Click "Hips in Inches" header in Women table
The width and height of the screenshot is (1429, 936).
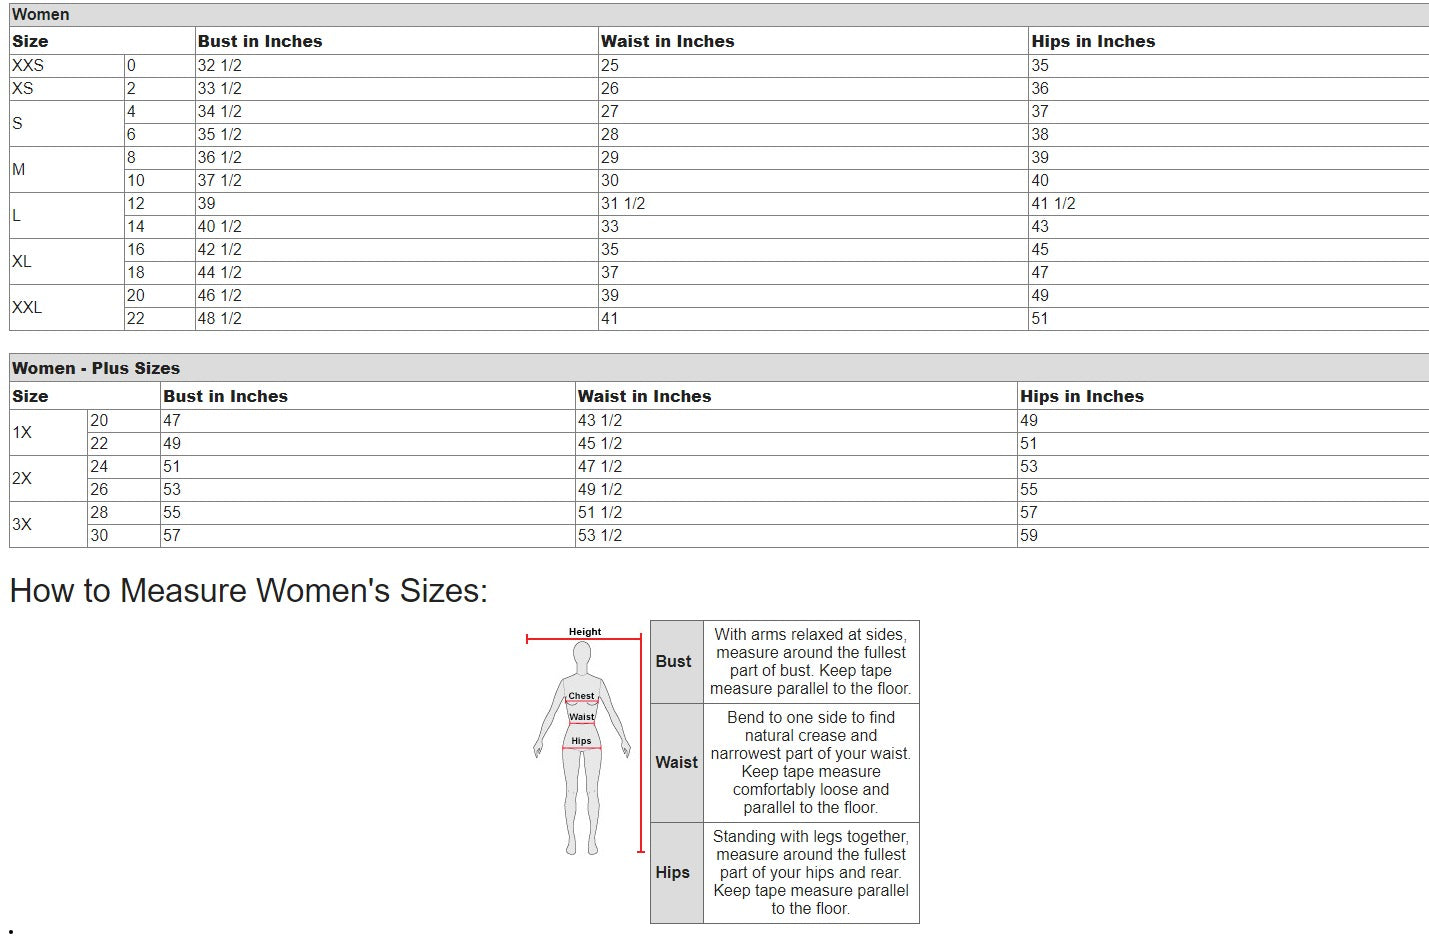coord(1093,41)
